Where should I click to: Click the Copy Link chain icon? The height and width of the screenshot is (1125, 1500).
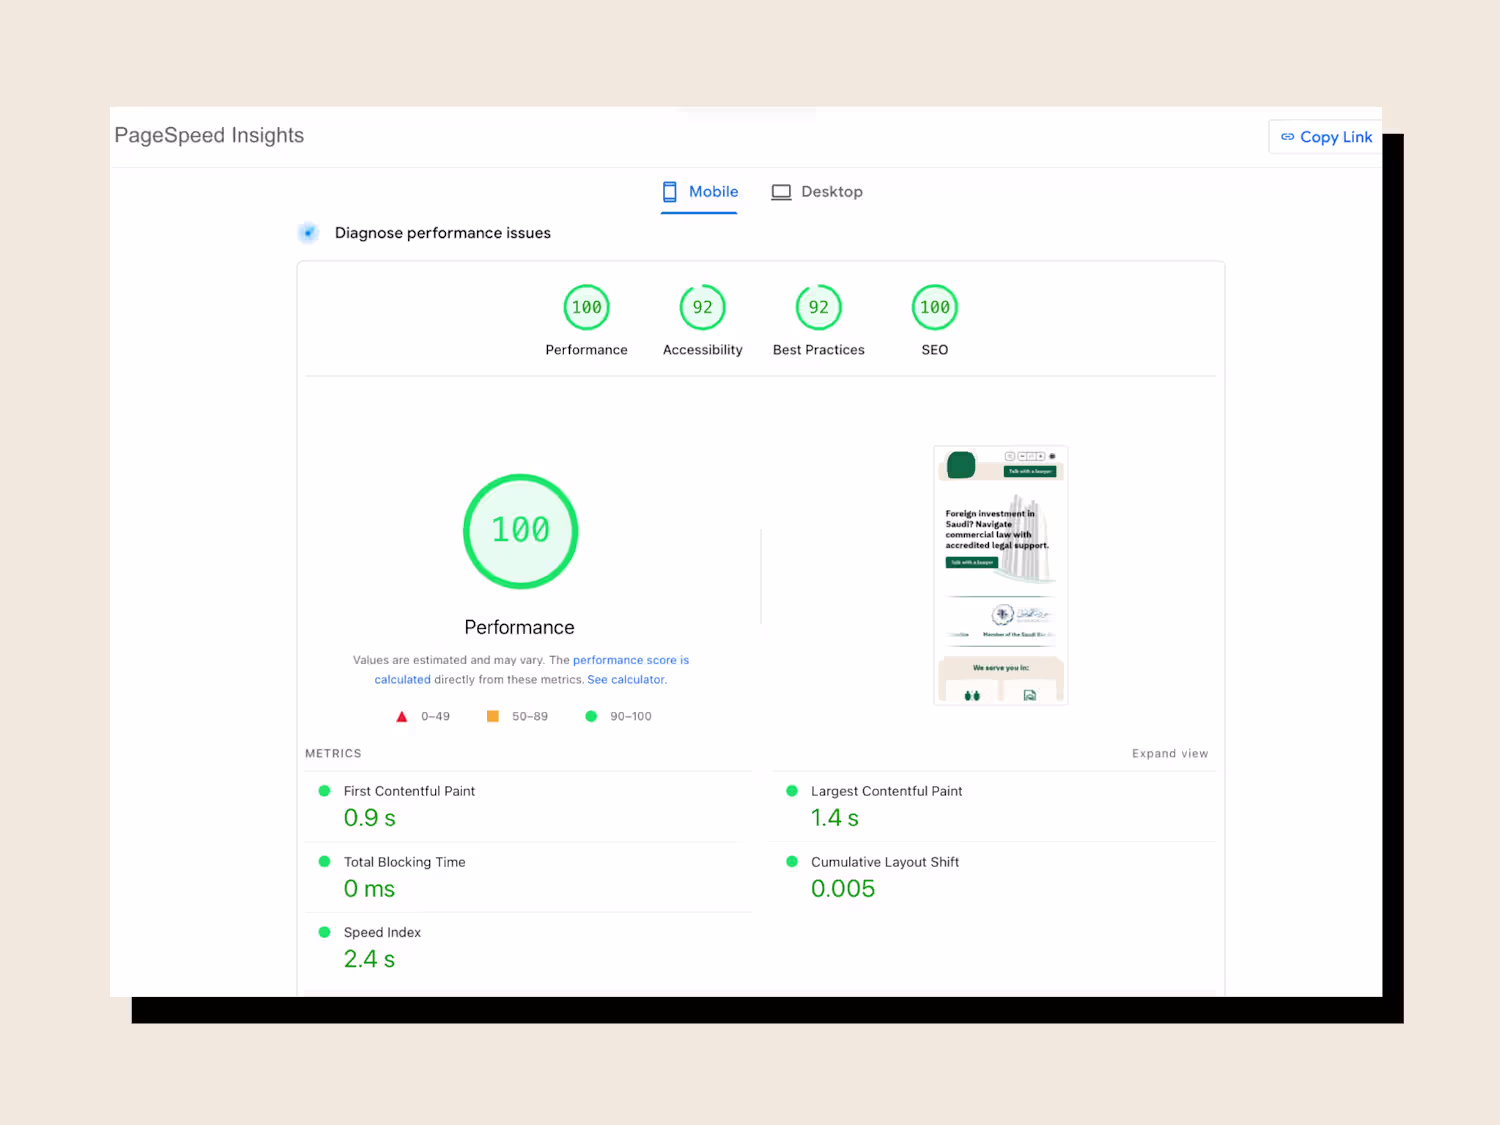[x=1287, y=137]
